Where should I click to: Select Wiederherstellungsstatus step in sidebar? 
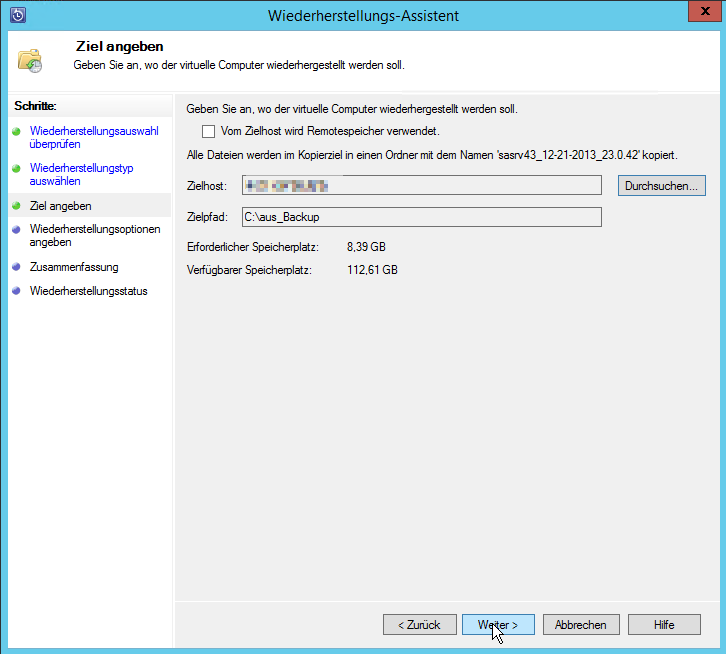88,291
